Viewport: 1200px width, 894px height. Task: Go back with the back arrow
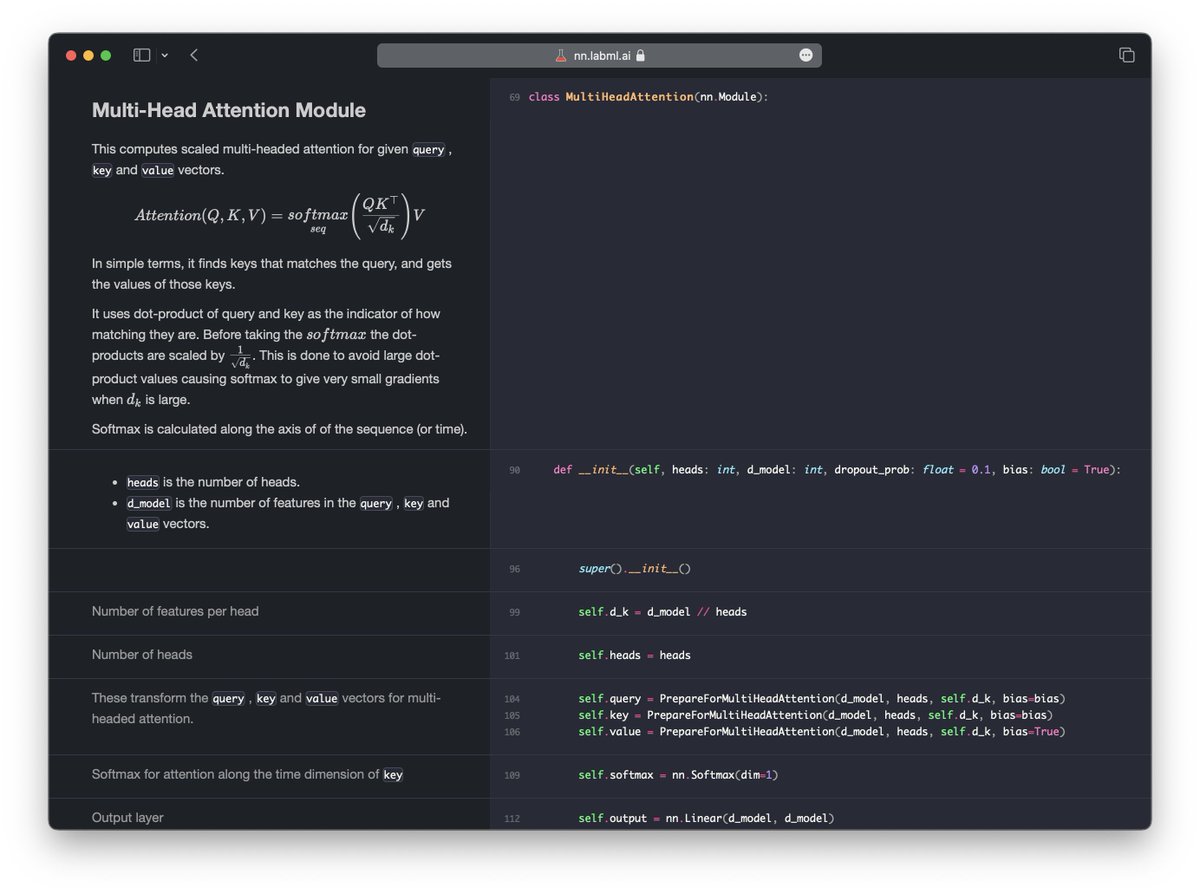[194, 55]
